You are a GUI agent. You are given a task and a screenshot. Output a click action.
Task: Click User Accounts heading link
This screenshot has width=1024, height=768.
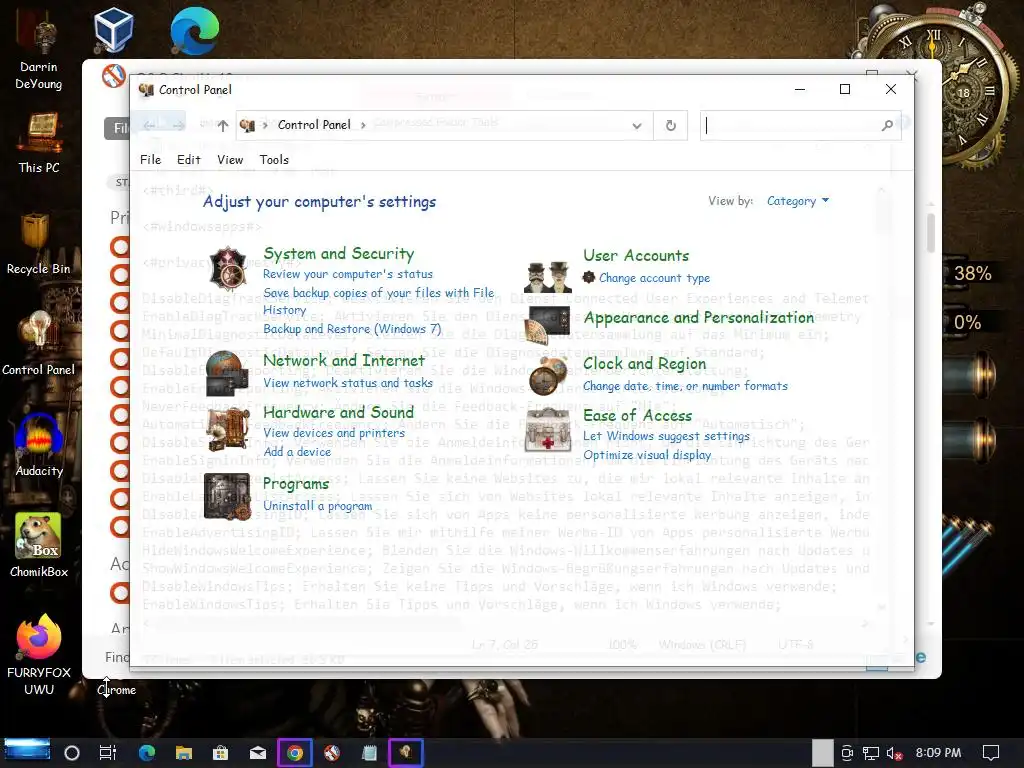pyautogui.click(x=636, y=255)
